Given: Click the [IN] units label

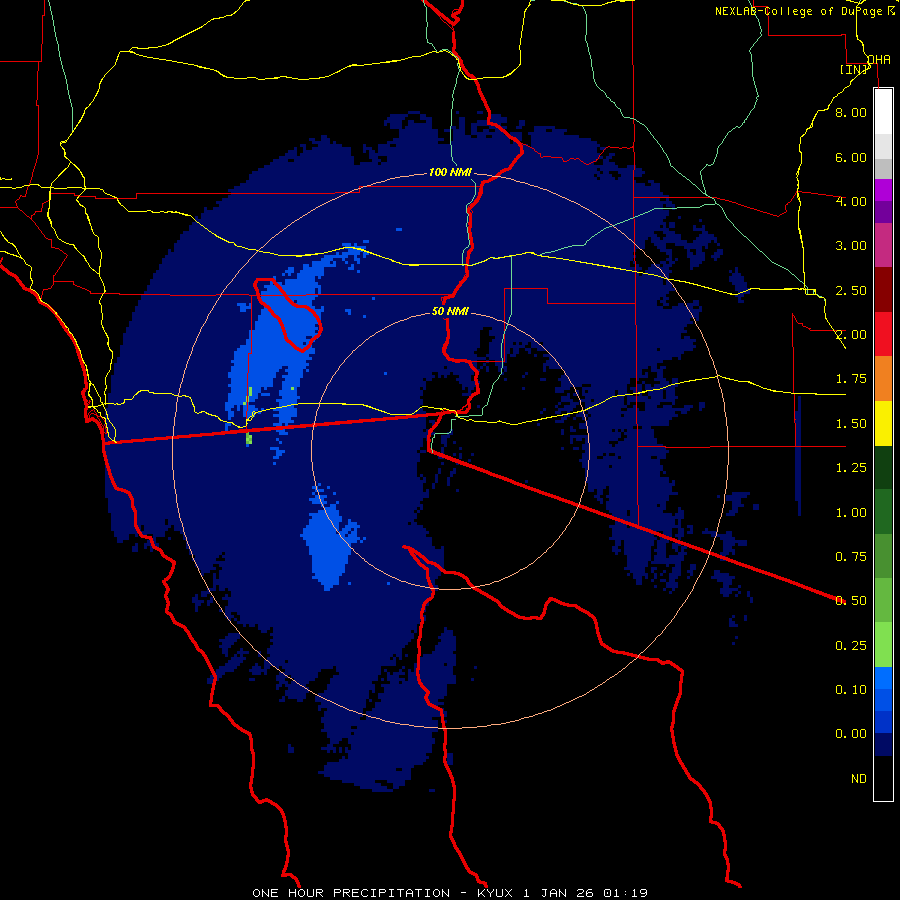Looking at the screenshot, I should point(854,69).
